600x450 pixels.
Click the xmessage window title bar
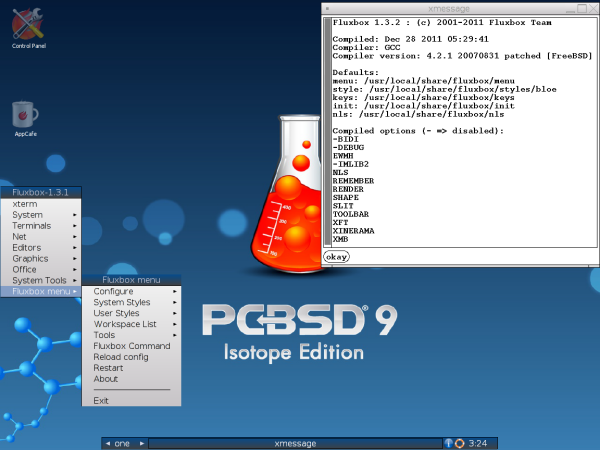click(x=448, y=8)
